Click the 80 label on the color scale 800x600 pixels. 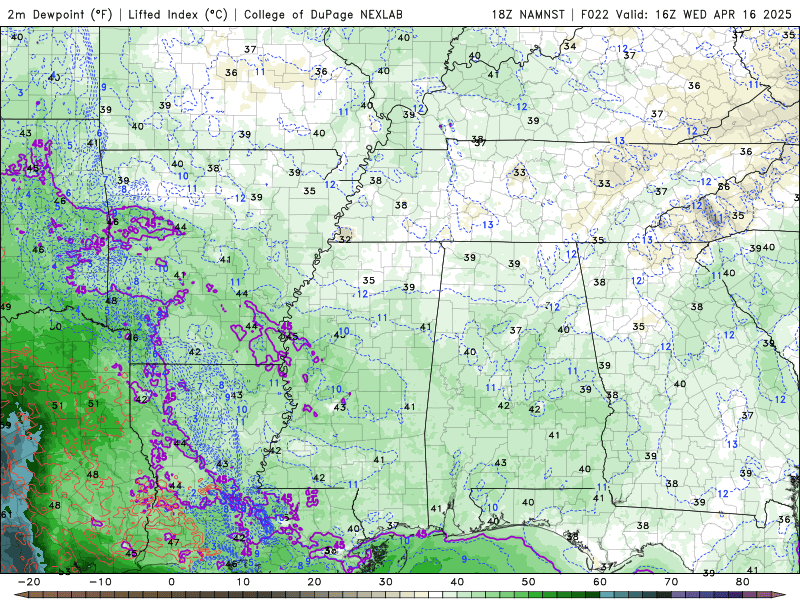click(743, 582)
